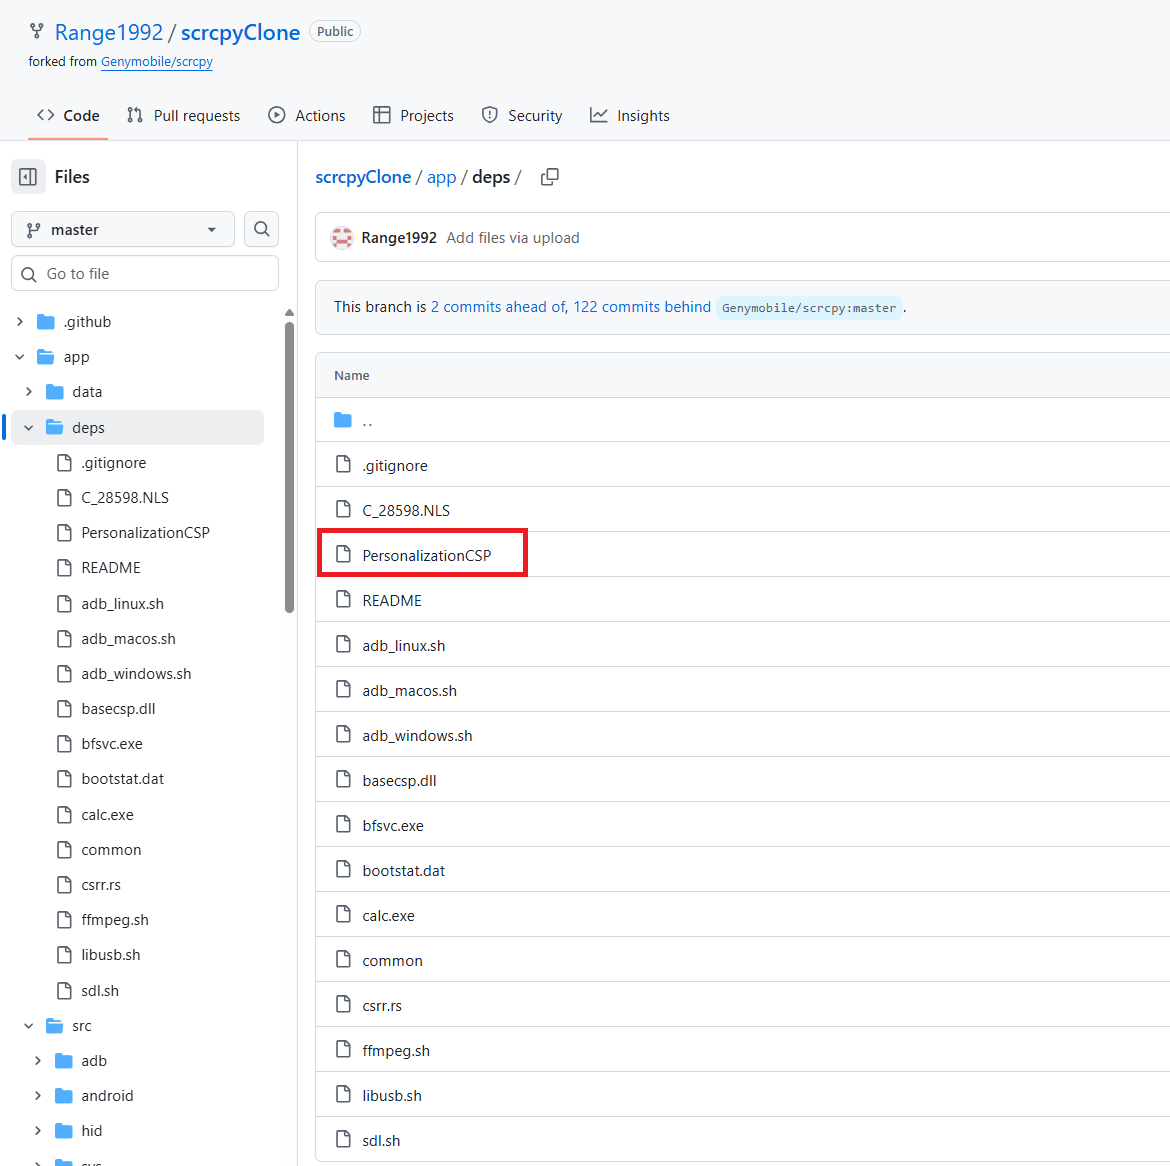Collapse the deps folder chevron
This screenshot has width=1170, height=1166.
[29, 427]
